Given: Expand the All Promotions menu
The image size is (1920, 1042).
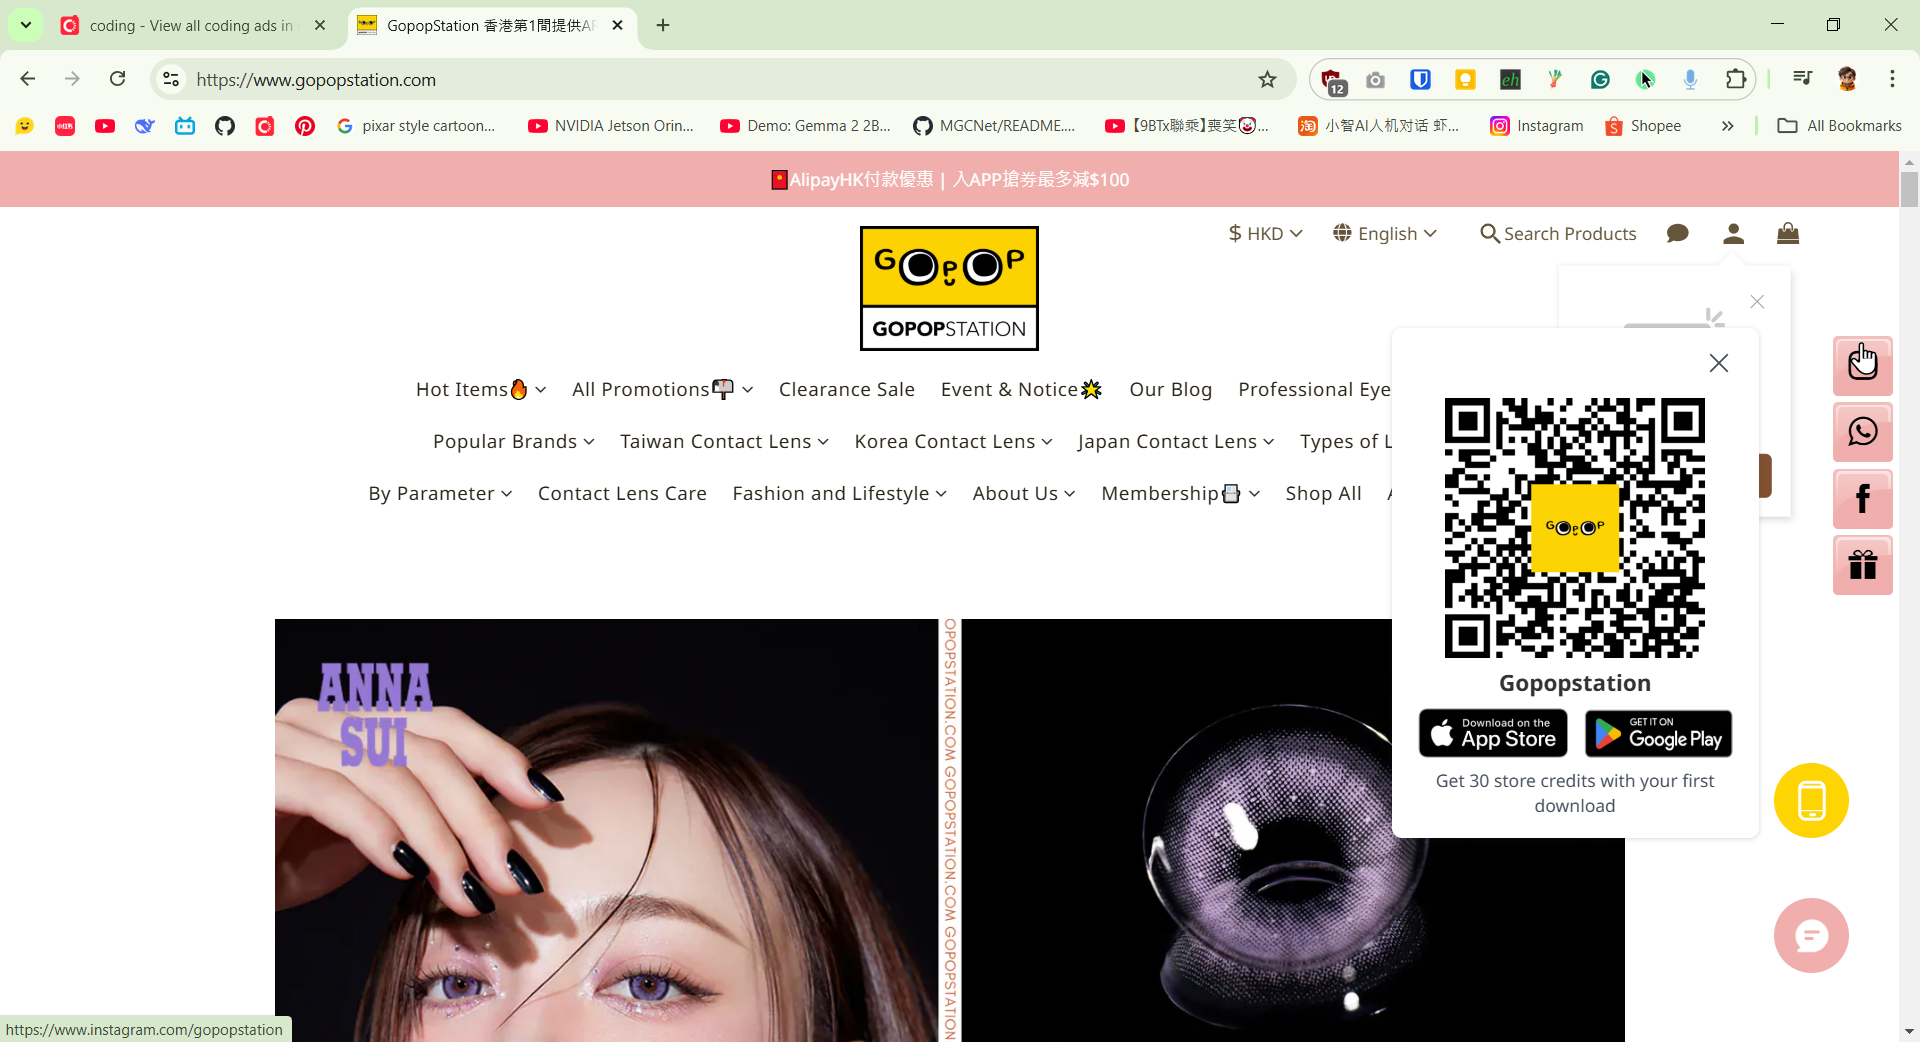Looking at the screenshot, I should click(662, 389).
